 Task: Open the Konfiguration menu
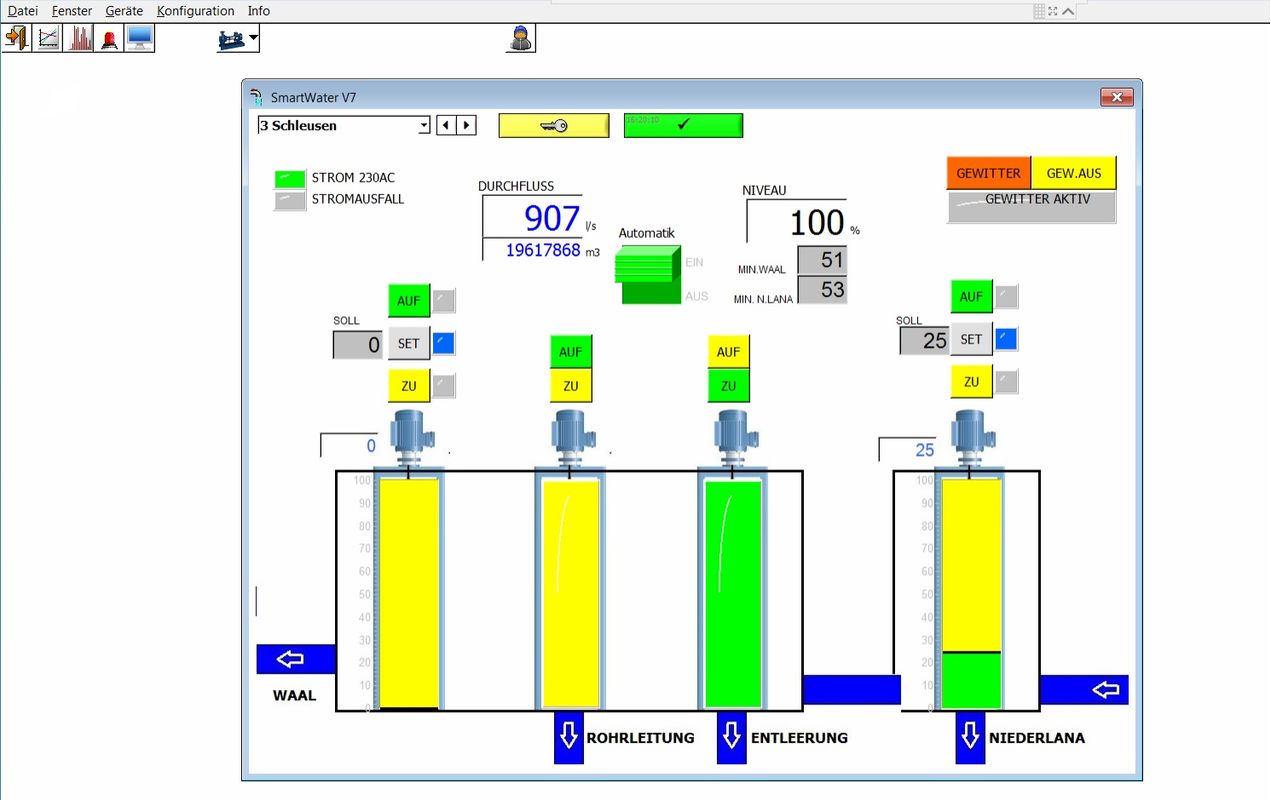(195, 11)
